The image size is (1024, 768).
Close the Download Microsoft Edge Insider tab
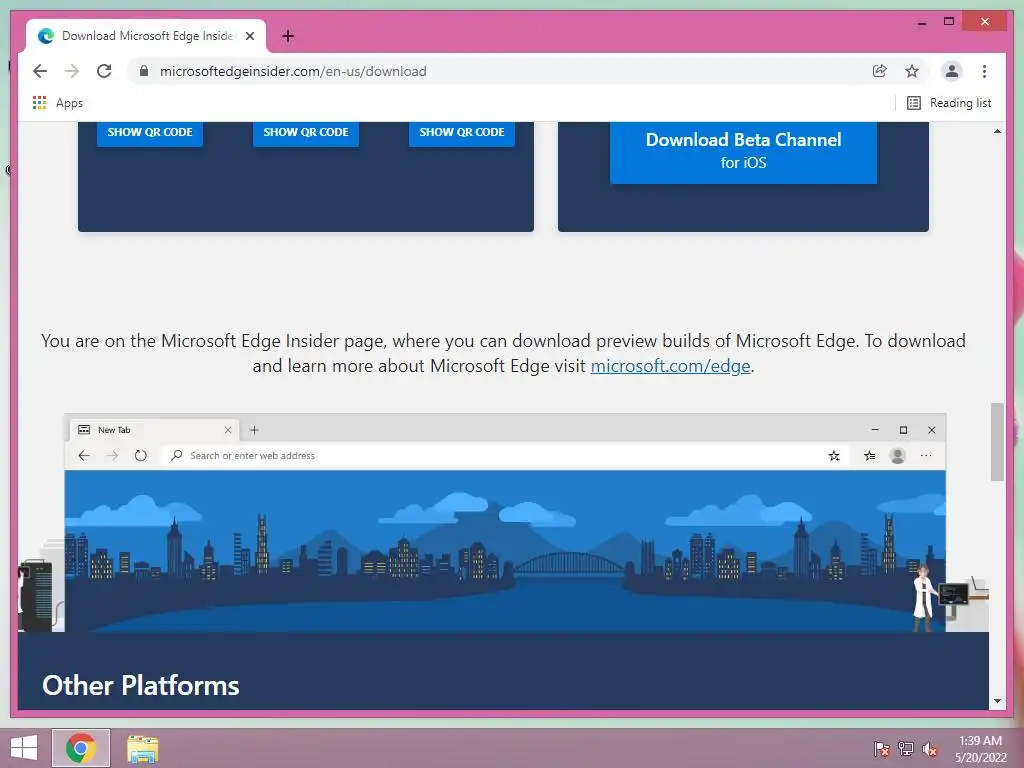tap(250, 36)
